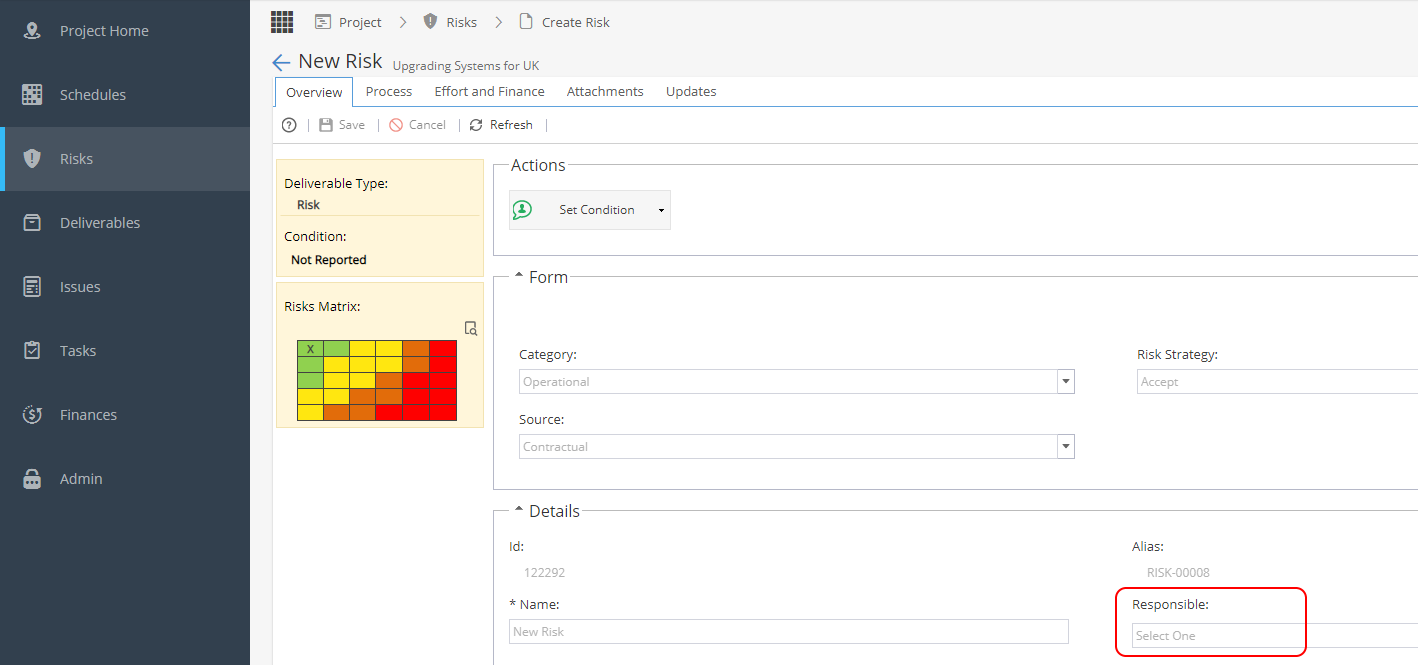This screenshot has height=665, width=1418.
Task: Click the Risks shield icon in sidebar
Action: pos(32,159)
